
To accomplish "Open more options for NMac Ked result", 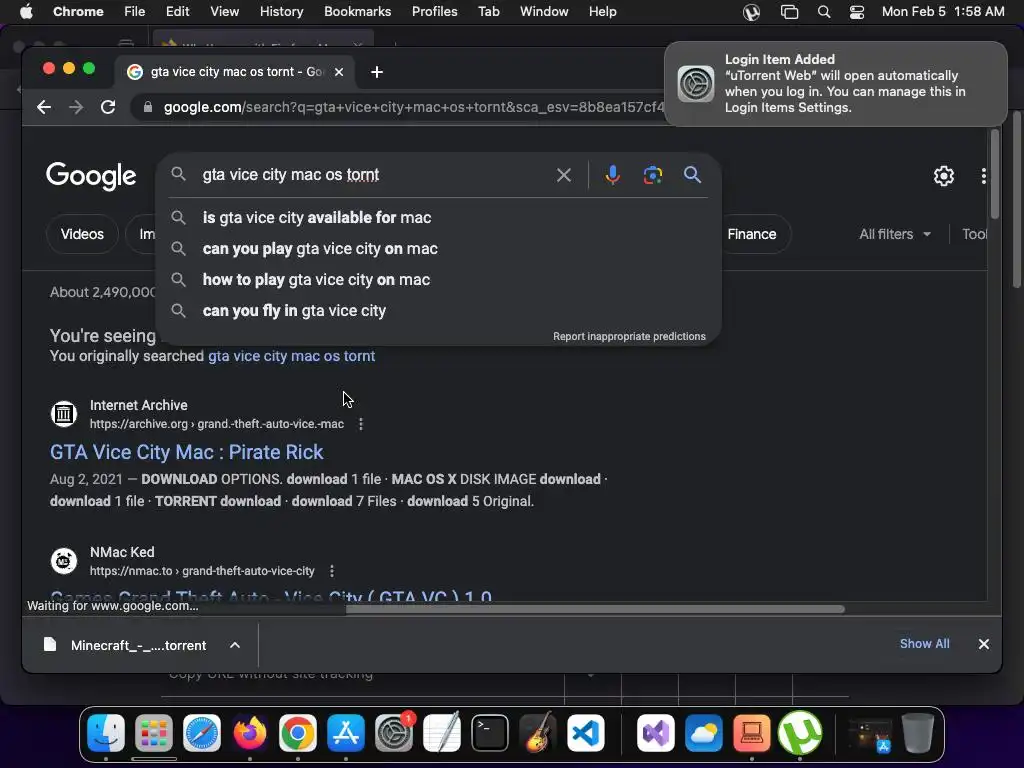I will 332,571.
